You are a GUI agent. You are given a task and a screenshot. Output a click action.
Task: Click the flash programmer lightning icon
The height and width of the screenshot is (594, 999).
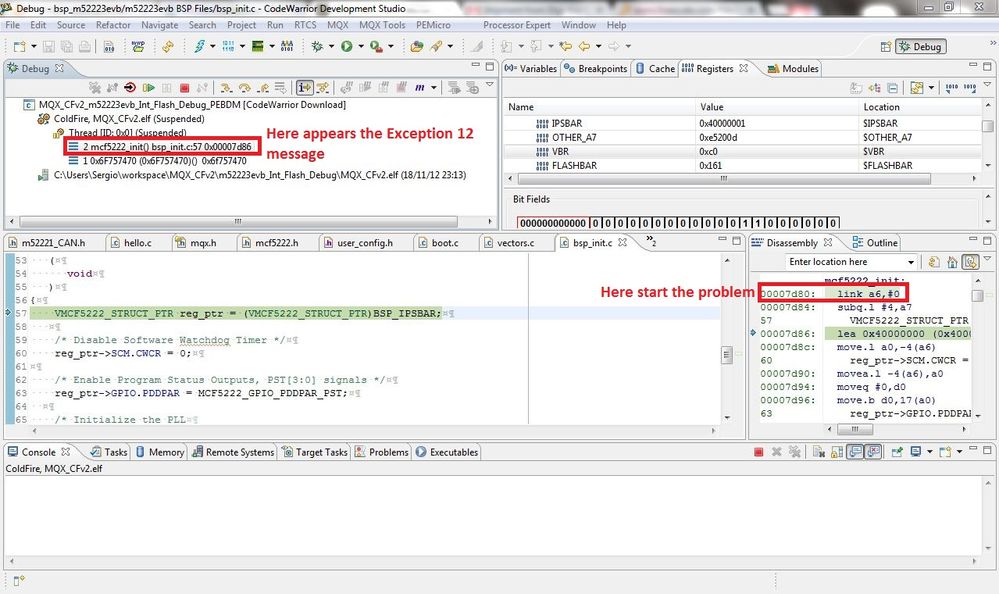pyautogui.click(x=199, y=46)
